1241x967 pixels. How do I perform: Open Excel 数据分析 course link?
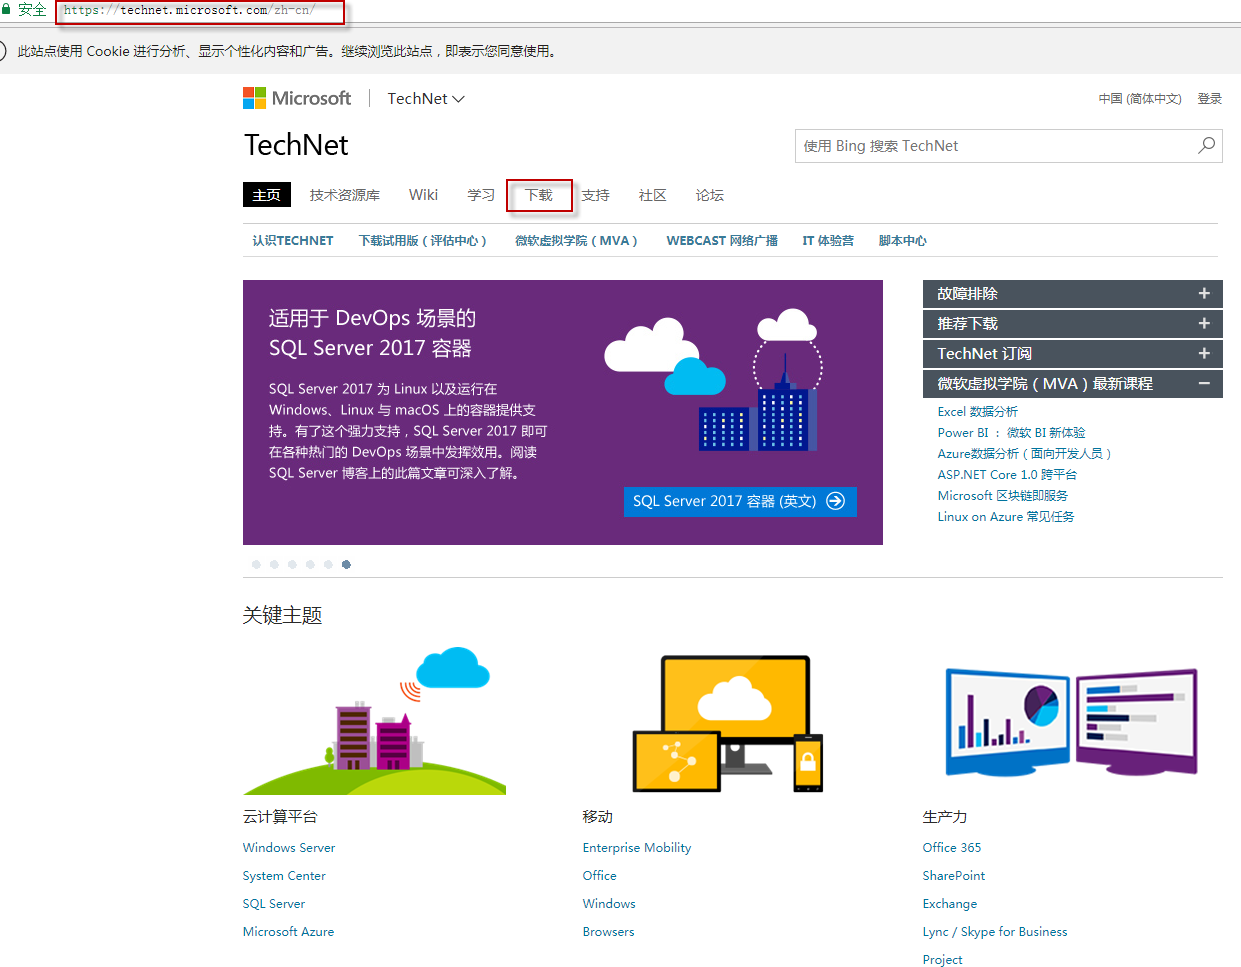coord(978,412)
